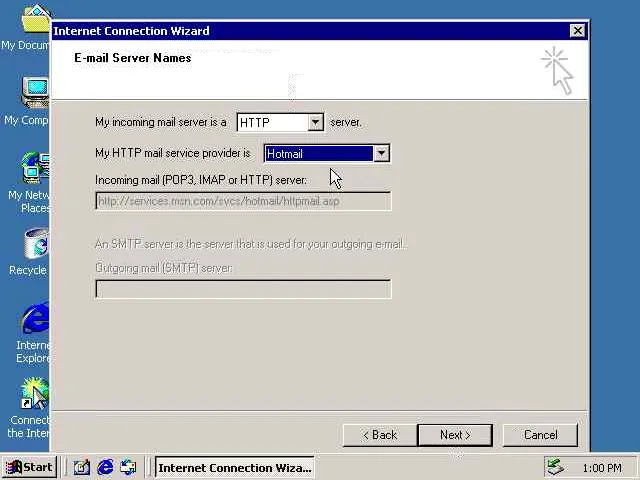
Task: Click the network tray icon near clock
Action: click(556, 467)
